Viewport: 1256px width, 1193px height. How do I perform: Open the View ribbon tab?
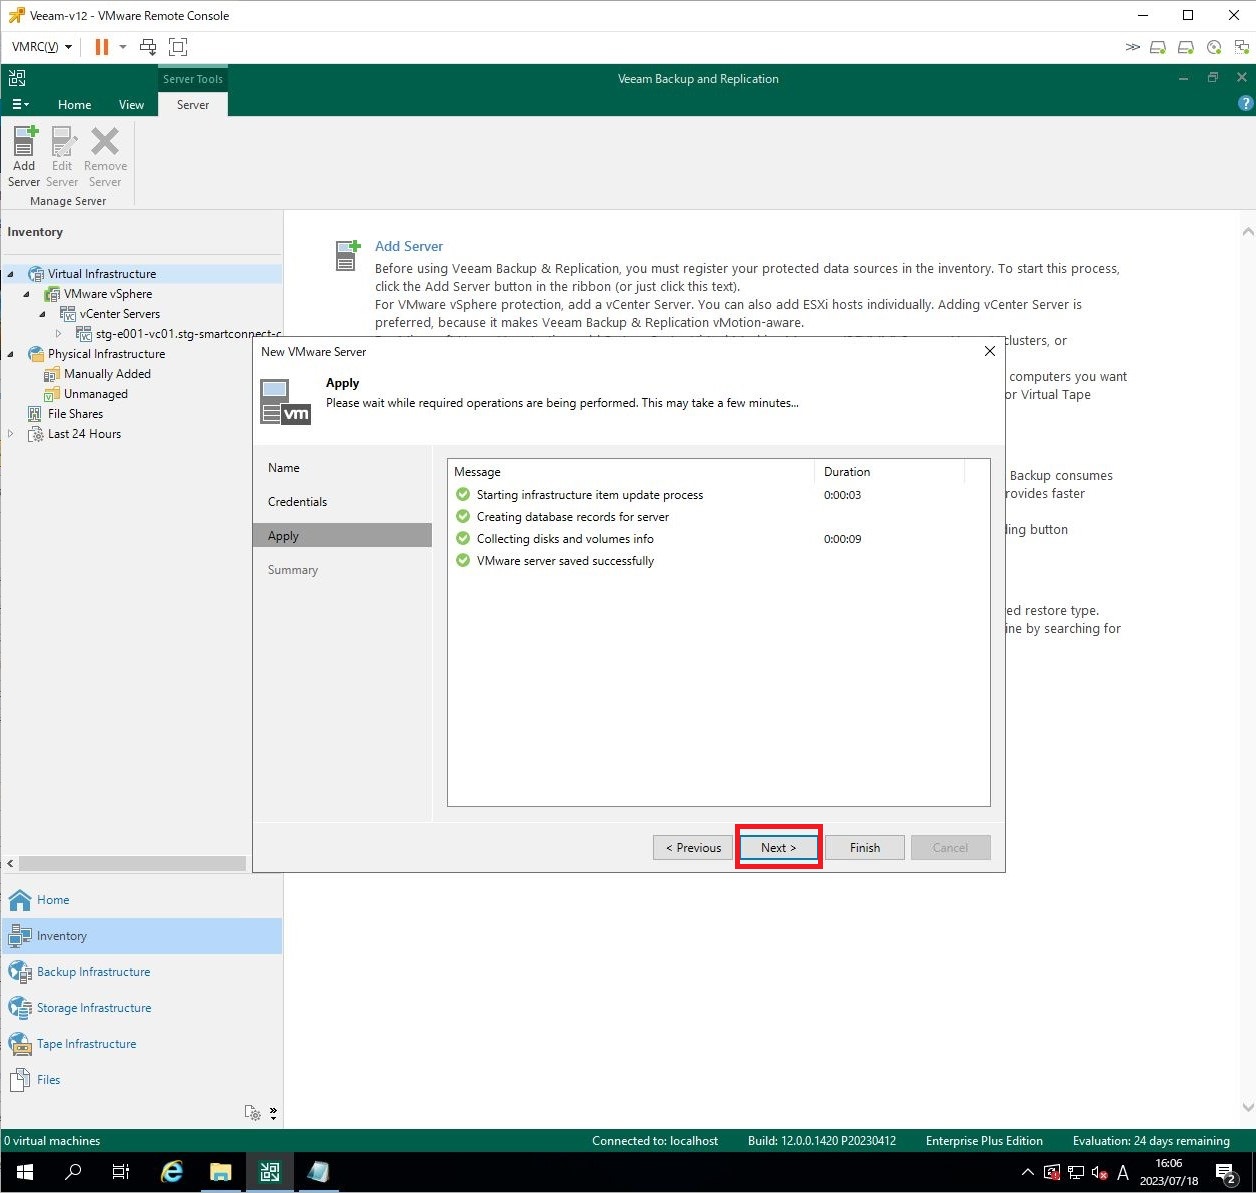[x=131, y=104]
